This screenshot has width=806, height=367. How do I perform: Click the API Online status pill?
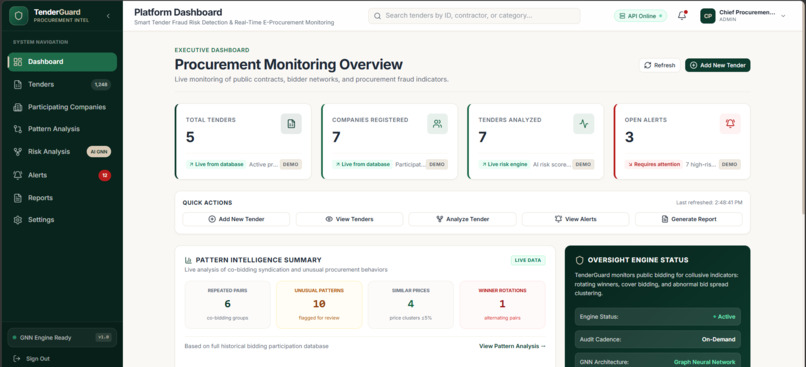click(640, 16)
